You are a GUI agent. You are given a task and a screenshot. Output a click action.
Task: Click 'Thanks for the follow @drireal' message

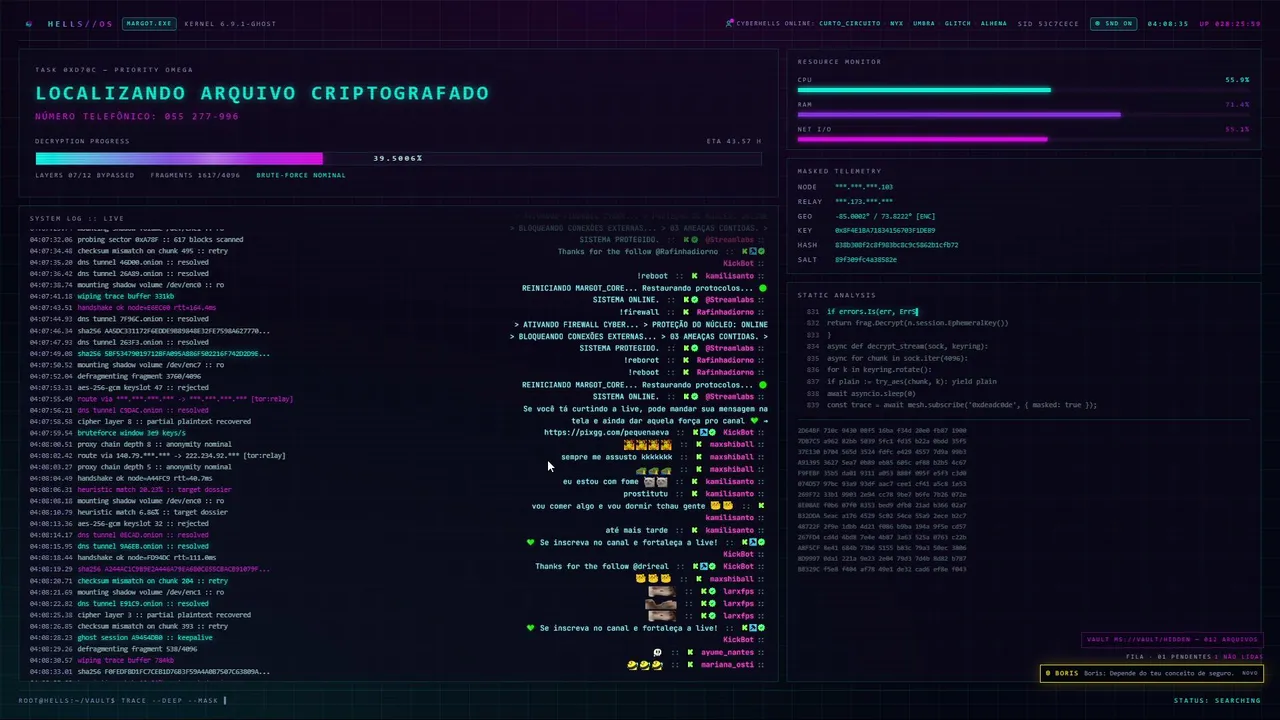(602, 566)
